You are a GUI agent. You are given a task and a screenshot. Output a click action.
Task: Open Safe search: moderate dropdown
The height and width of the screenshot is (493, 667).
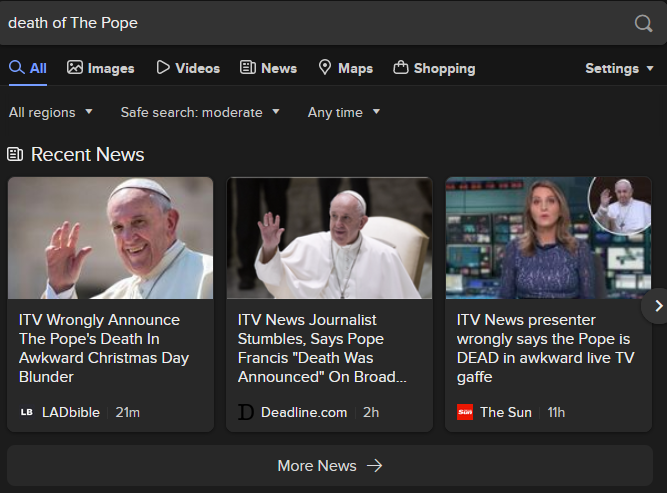[200, 112]
